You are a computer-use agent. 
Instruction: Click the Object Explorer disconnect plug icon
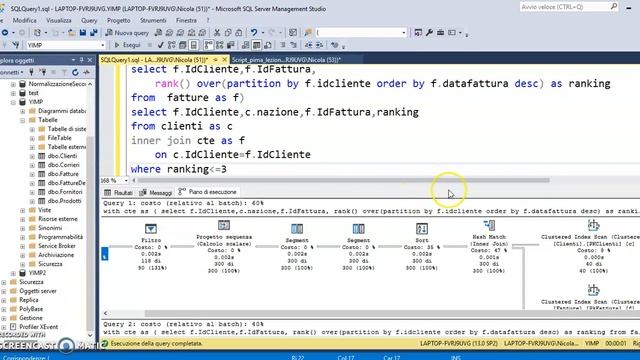pyautogui.click(x=42, y=72)
